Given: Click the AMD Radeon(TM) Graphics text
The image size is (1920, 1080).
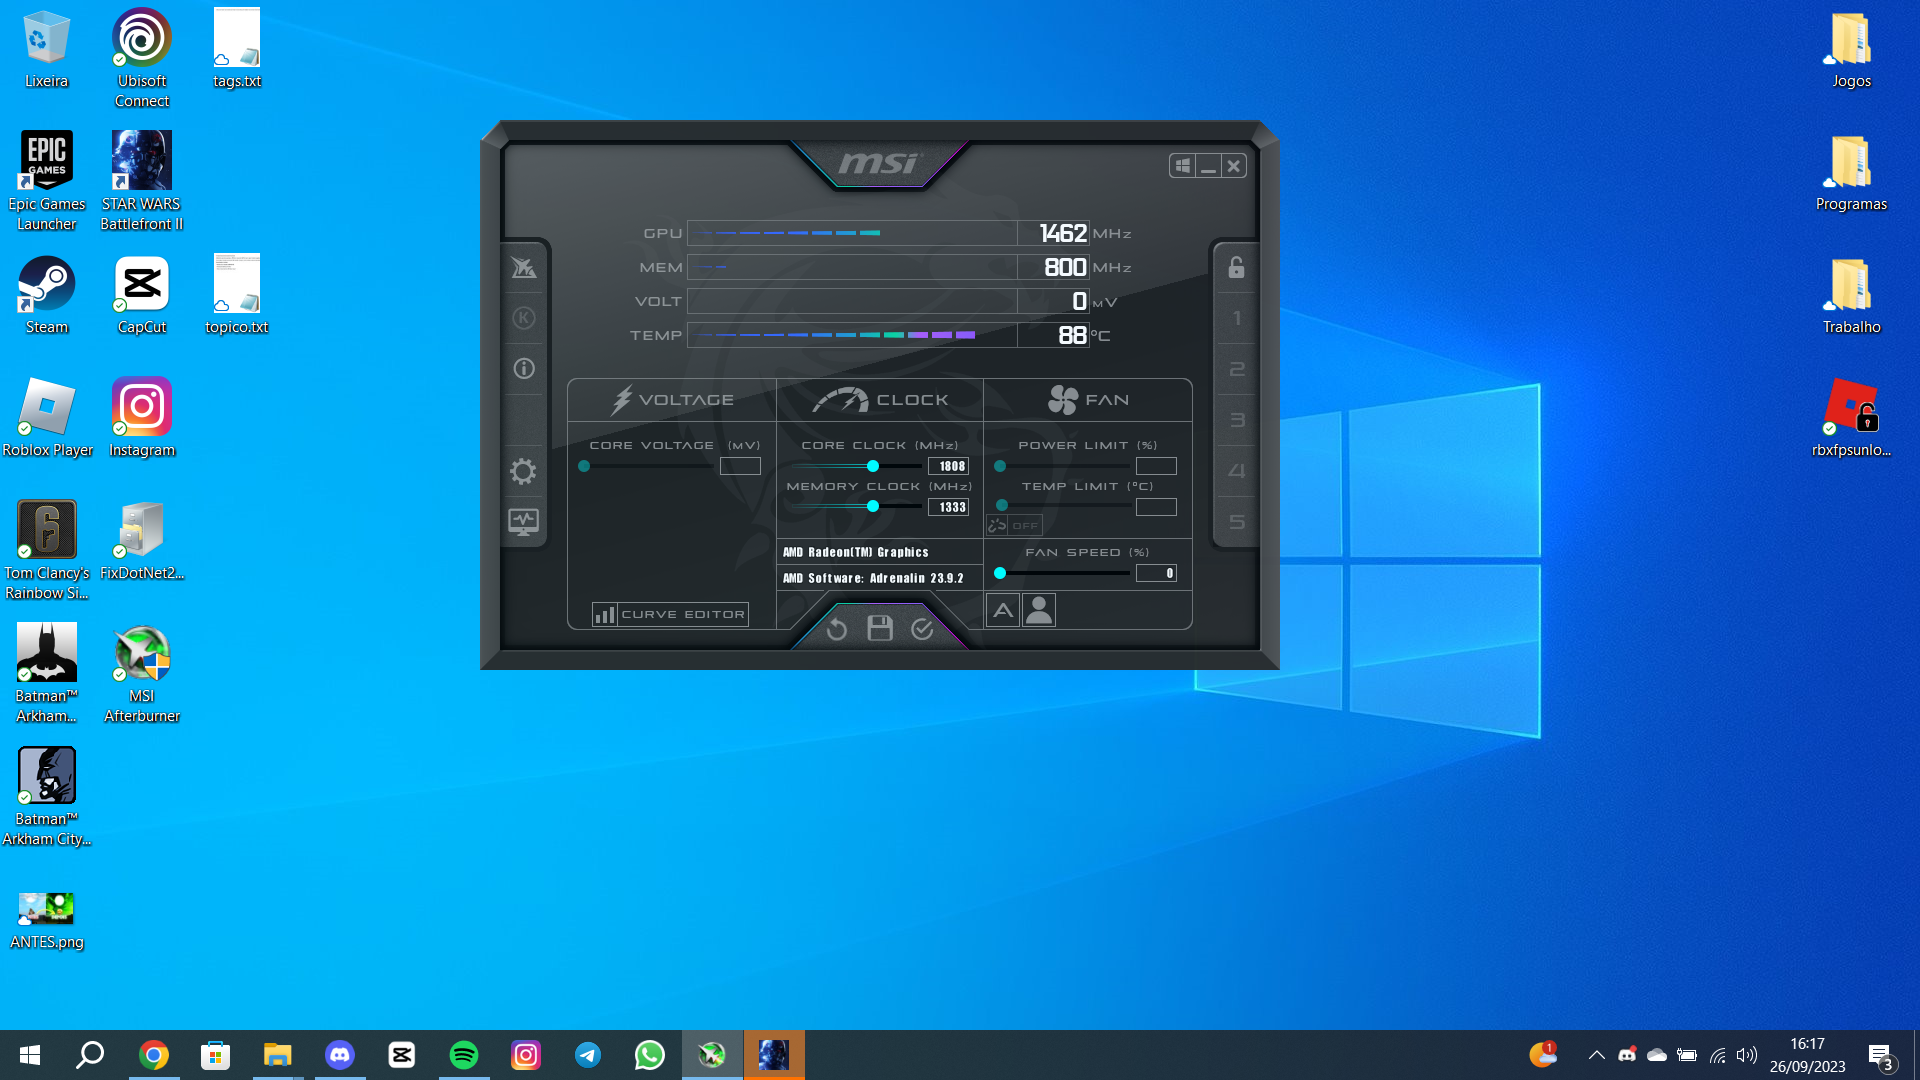Looking at the screenshot, I should point(856,552).
